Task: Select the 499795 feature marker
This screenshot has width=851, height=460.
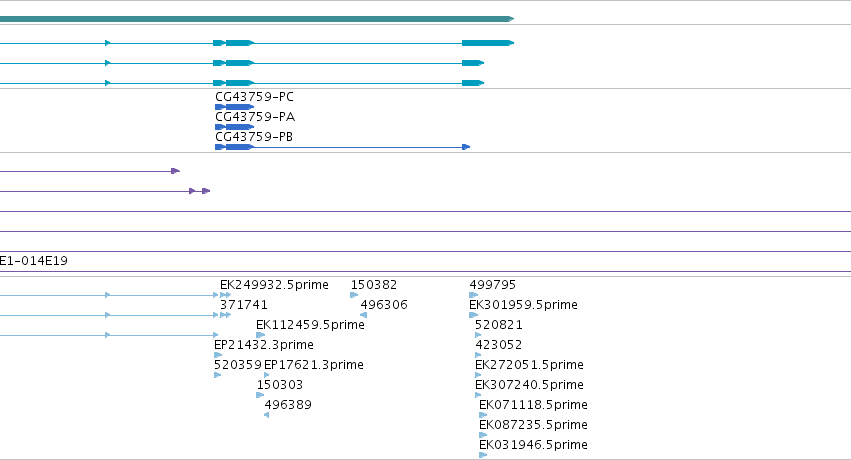Action: 473,295
